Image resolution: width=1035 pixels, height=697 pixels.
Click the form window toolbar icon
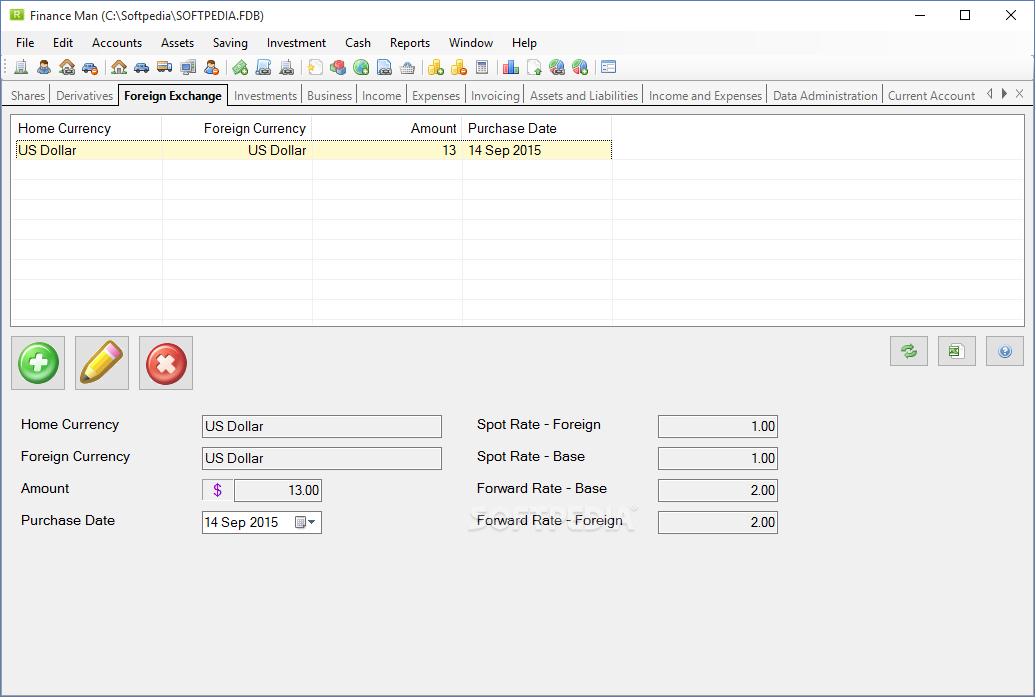609,67
